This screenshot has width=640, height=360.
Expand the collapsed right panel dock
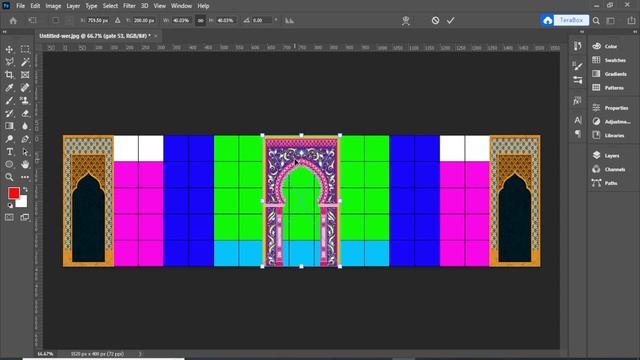click(x=635, y=32)
